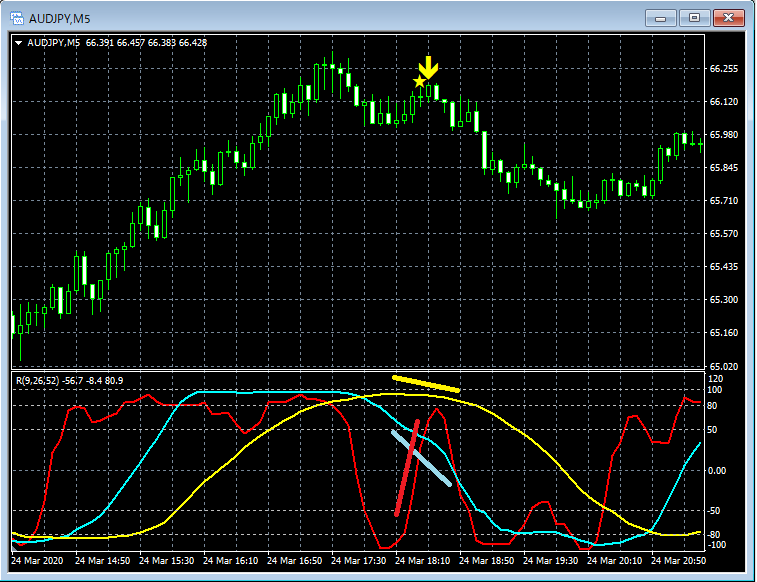The image size is (757, 582).
Task: Select the yellow star marker on chart
Action: [x=419, y=82]
